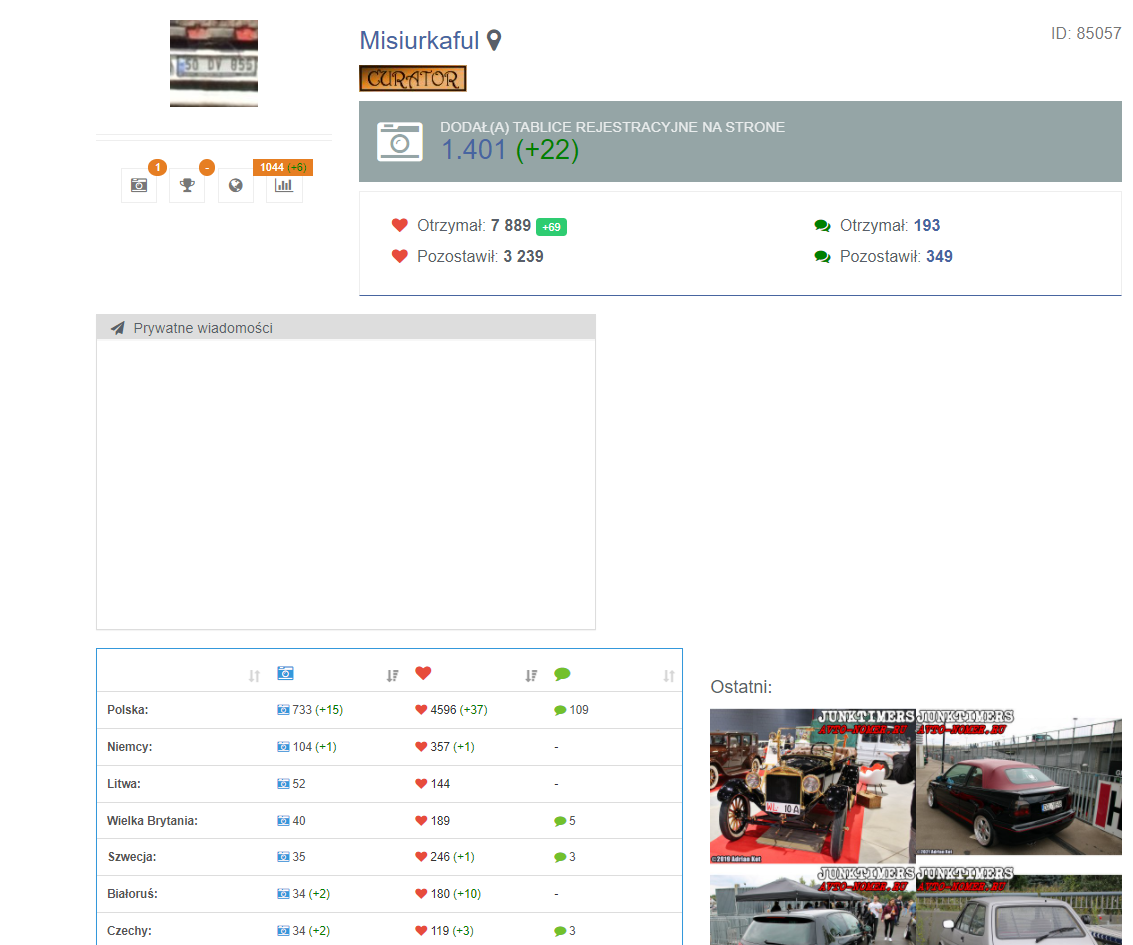Open the vintage black car thumbnail
The height and width of the screenshot is (945, 1133).
coord(812,787)
